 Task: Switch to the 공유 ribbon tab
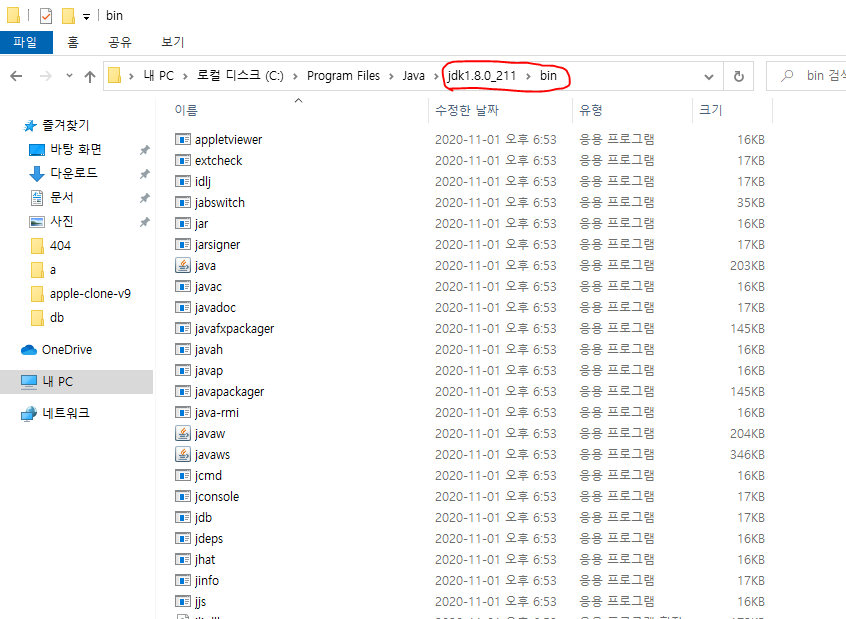120,42
